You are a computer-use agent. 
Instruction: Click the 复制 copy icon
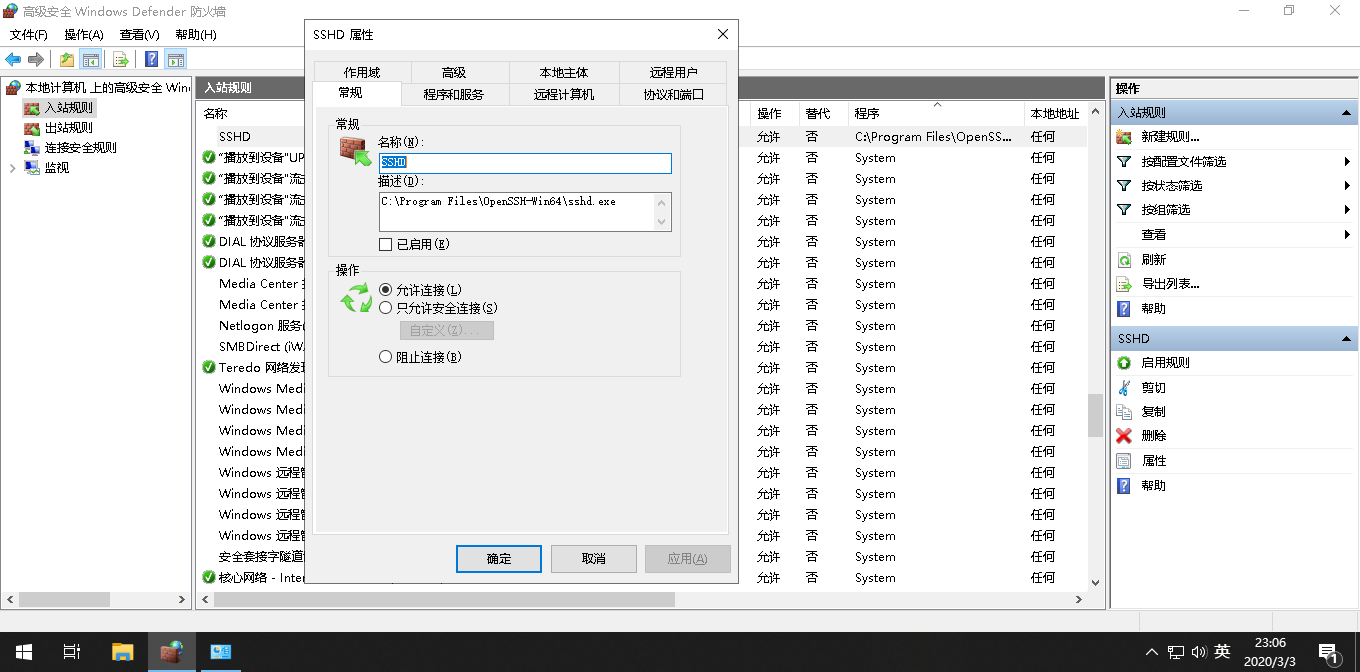[x=1124, y=412]
